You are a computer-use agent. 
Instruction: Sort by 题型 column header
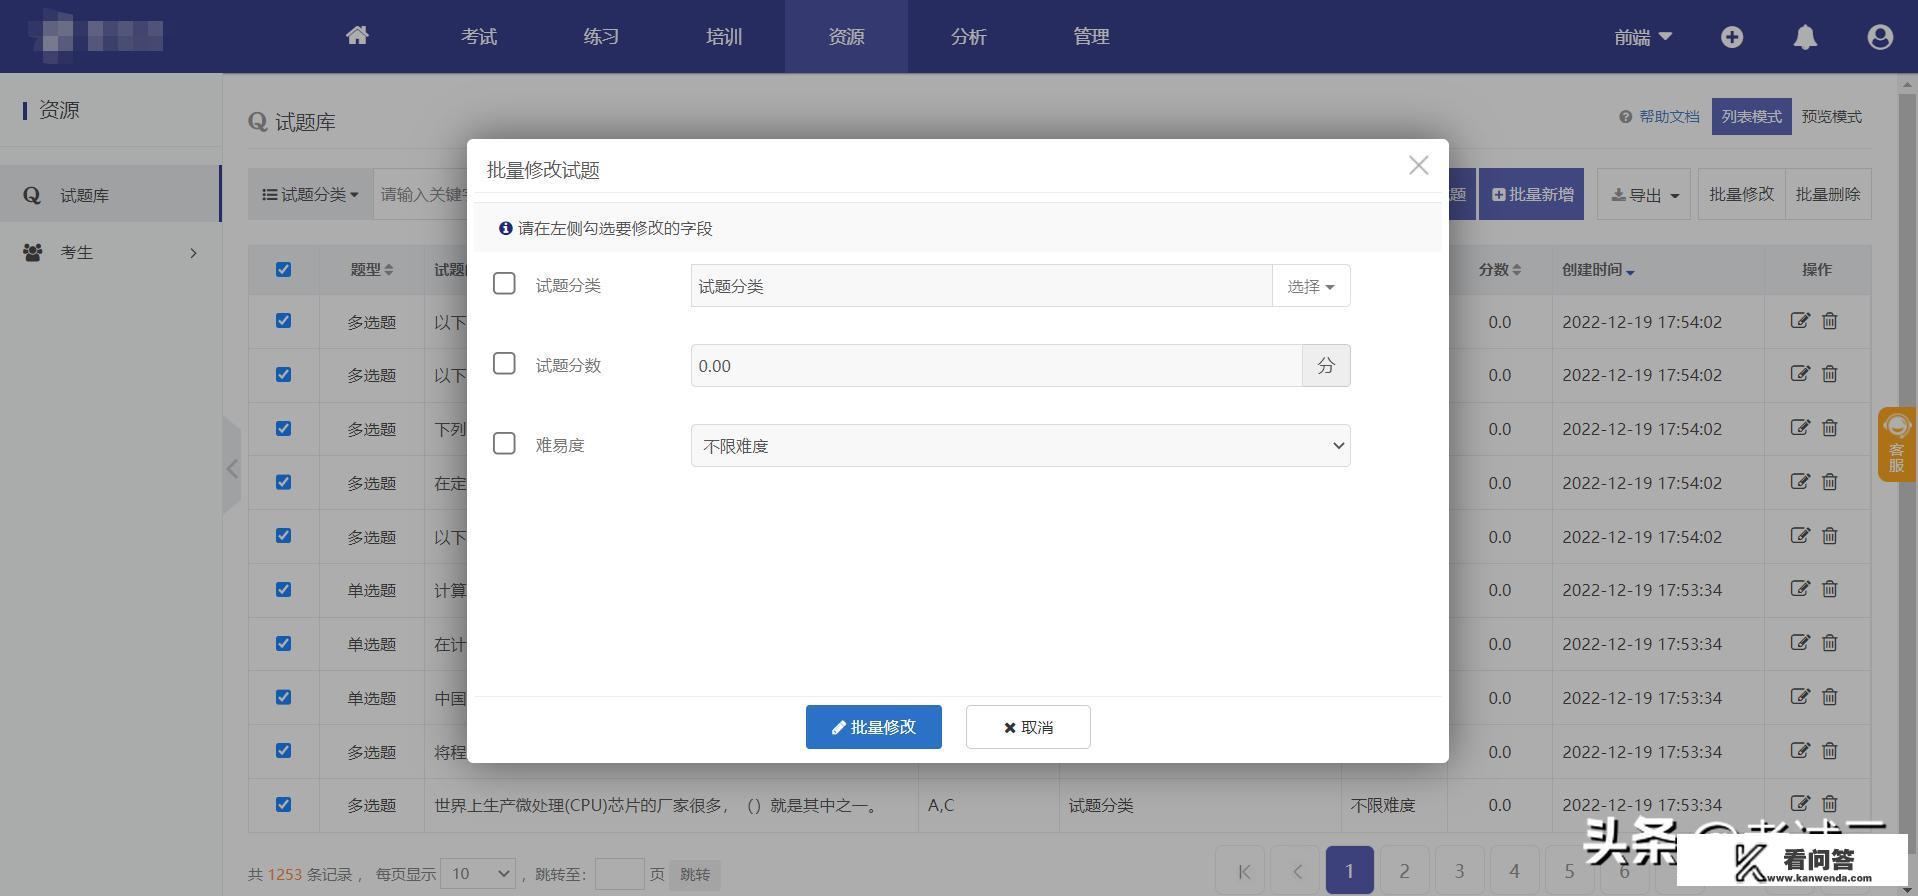pyautogui.click(x=371, y=269)
